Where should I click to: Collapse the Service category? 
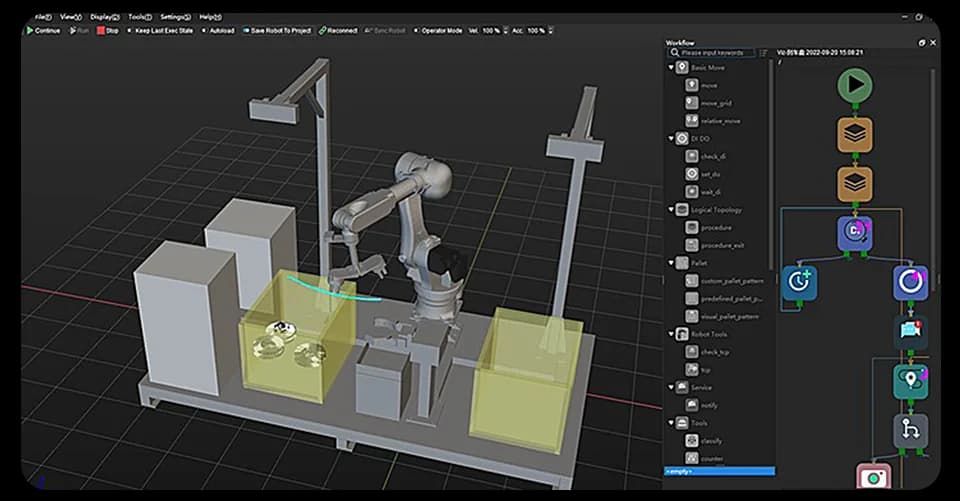tap(671, 387)
